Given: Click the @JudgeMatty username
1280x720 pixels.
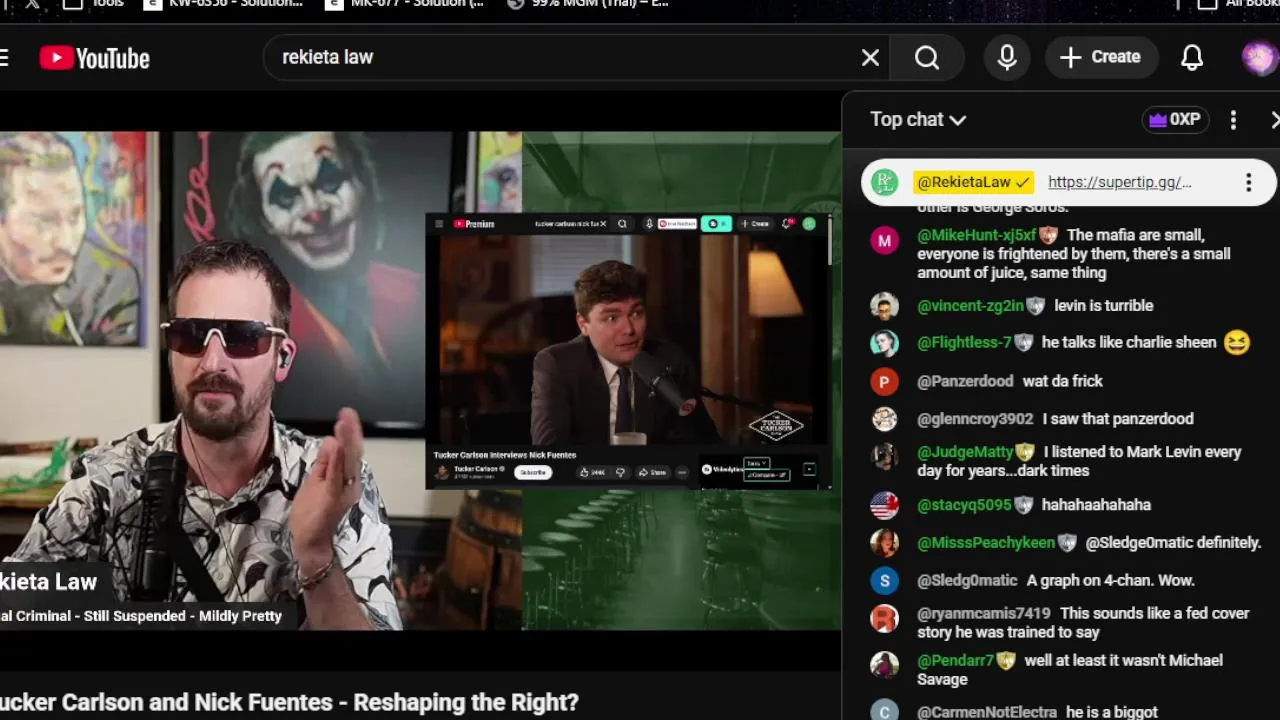Looking at the screenshot, I should click(x=965, y=452).
